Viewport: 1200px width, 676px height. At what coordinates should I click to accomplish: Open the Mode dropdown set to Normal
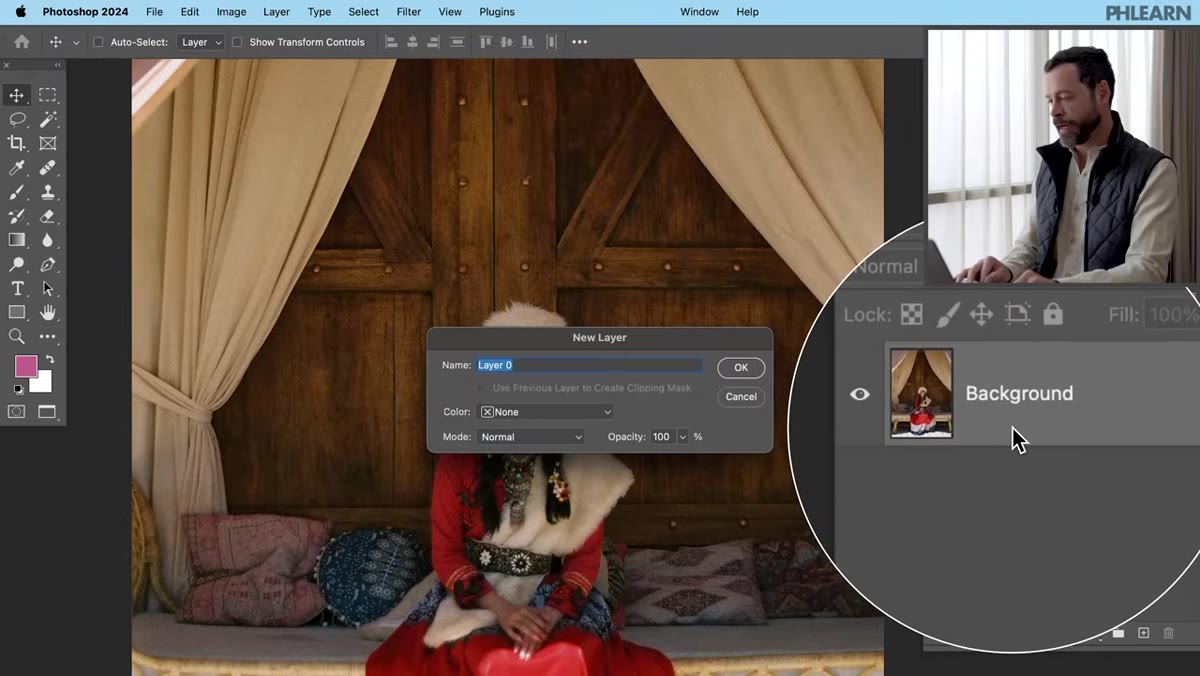530,437
